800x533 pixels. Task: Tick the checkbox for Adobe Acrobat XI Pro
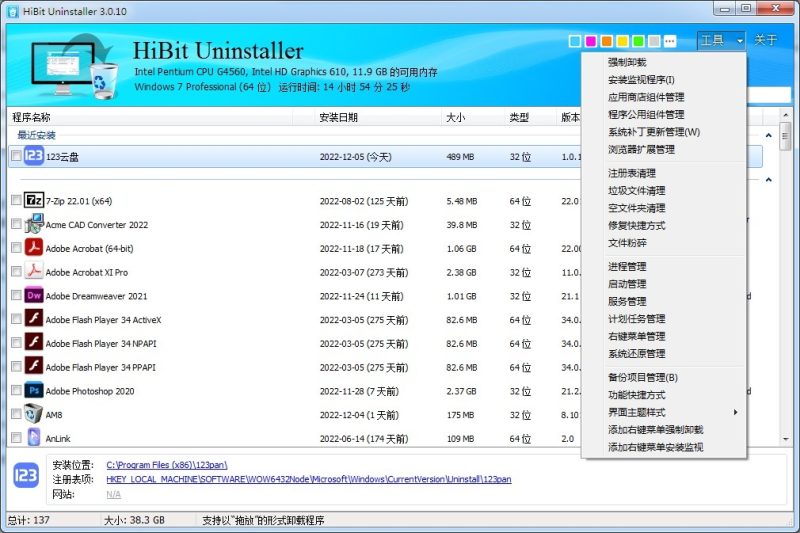tap(16, 271)
